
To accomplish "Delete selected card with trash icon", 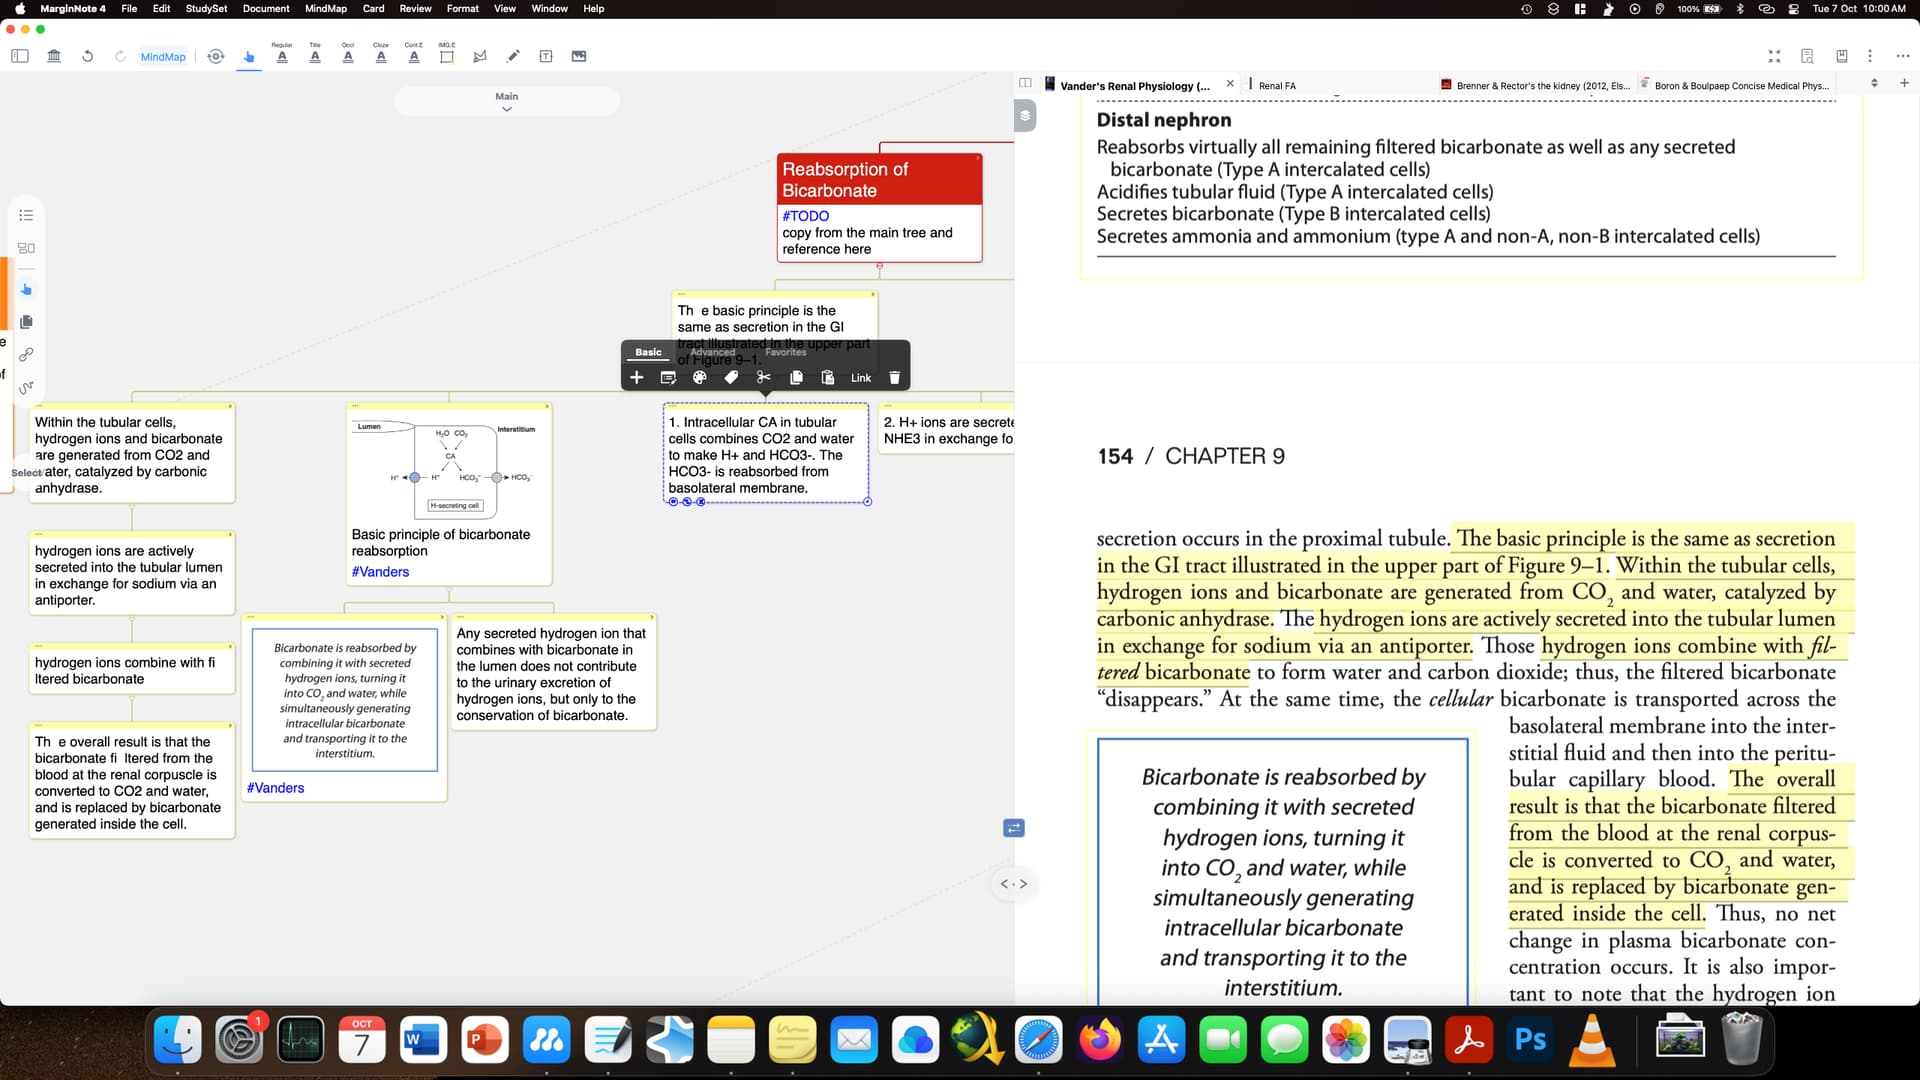I will coord(895,378).
